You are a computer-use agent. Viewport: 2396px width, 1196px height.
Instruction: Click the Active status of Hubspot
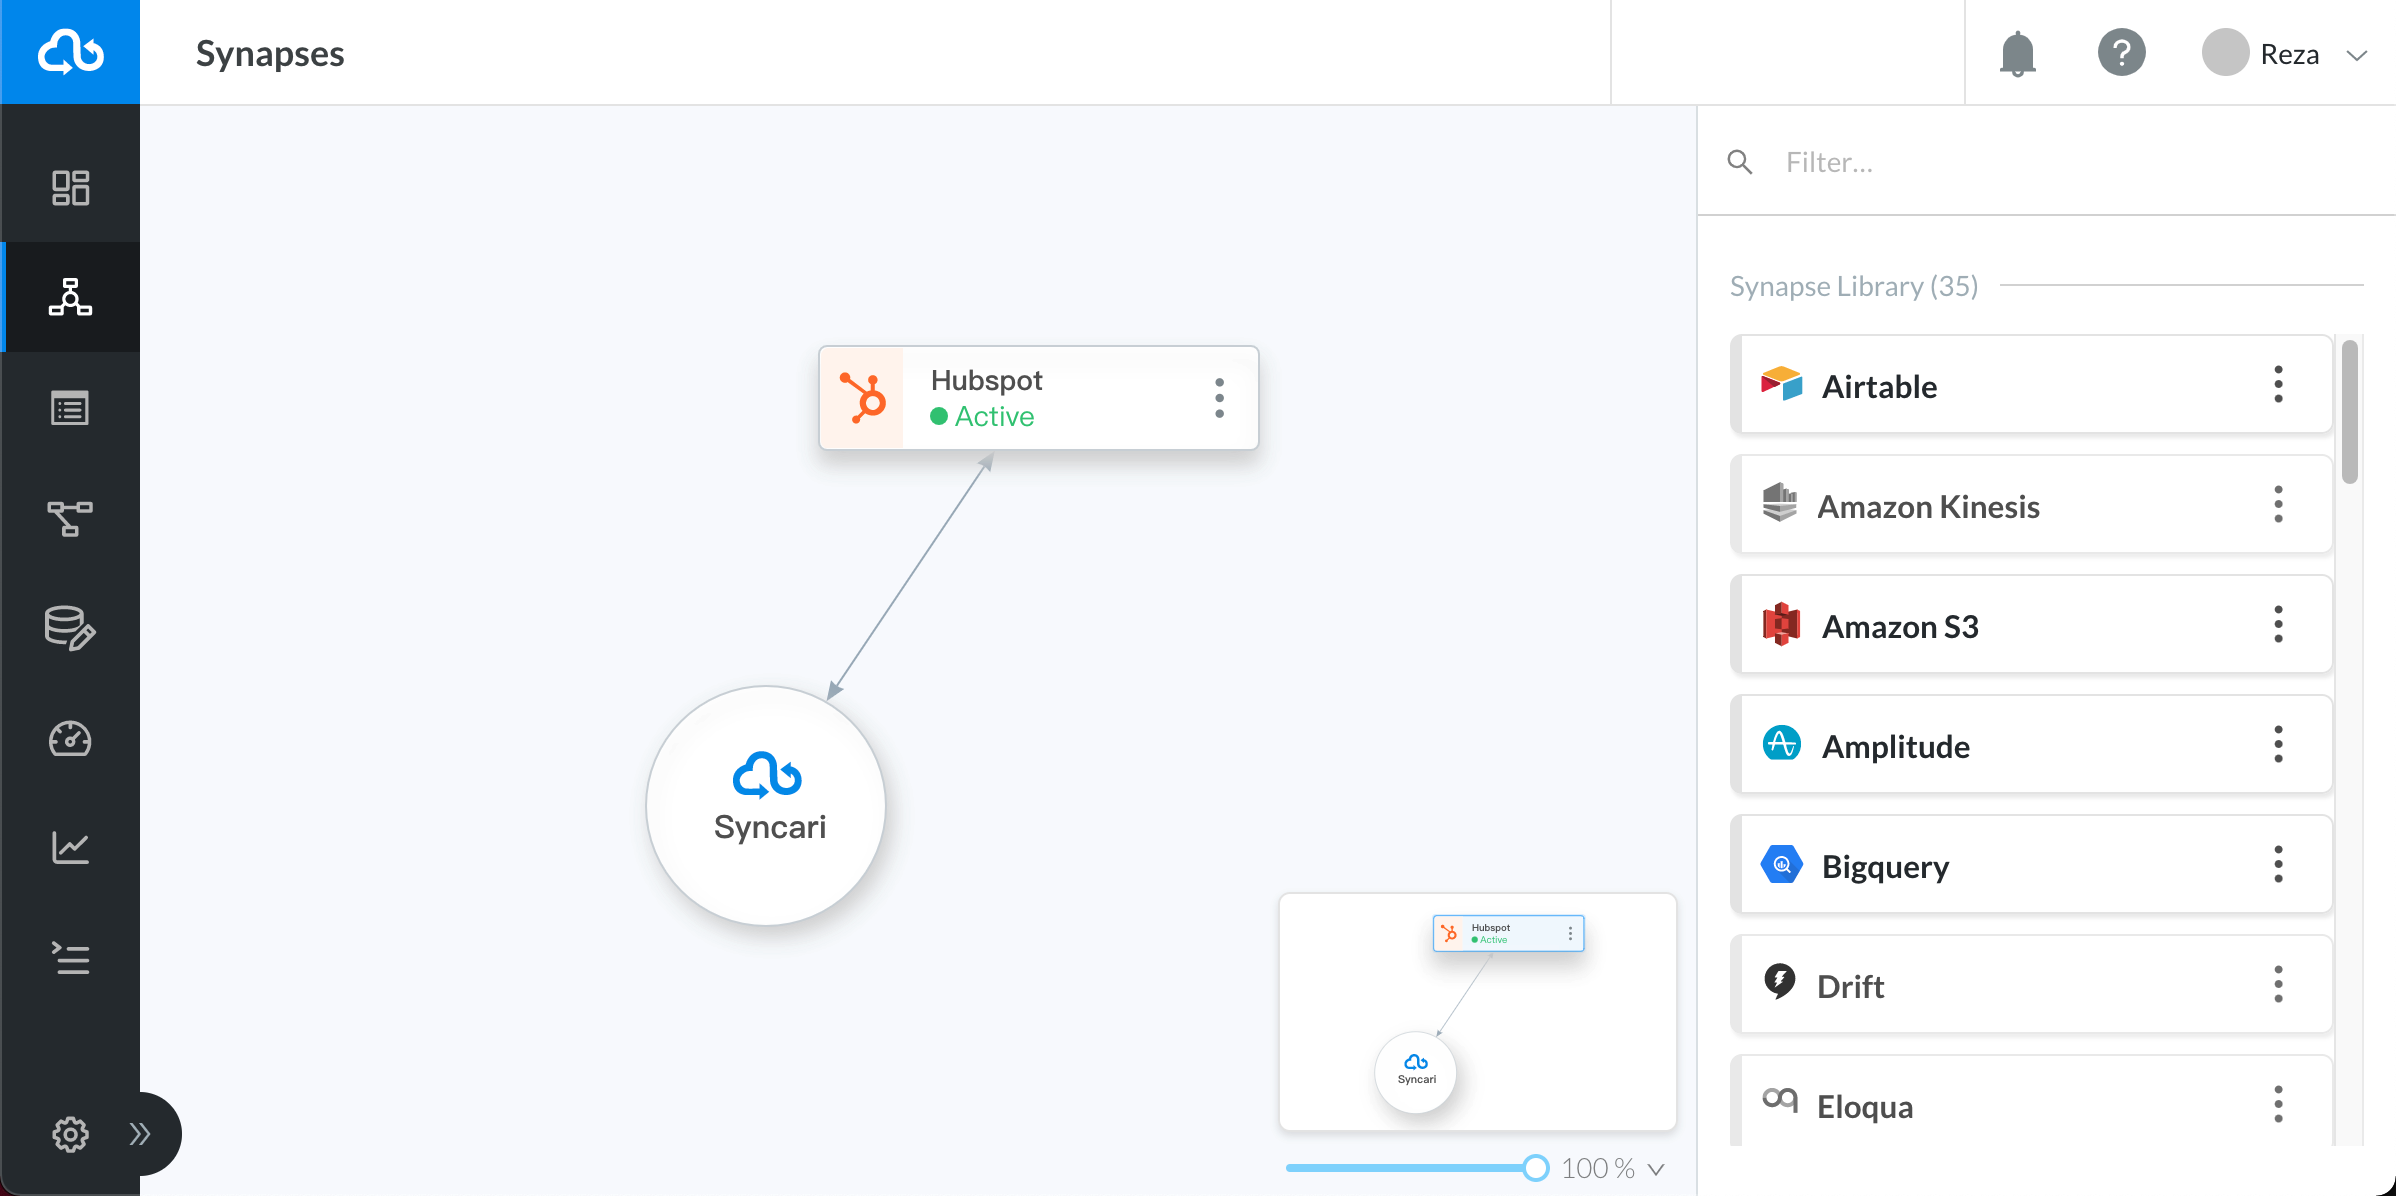[982, 416]
